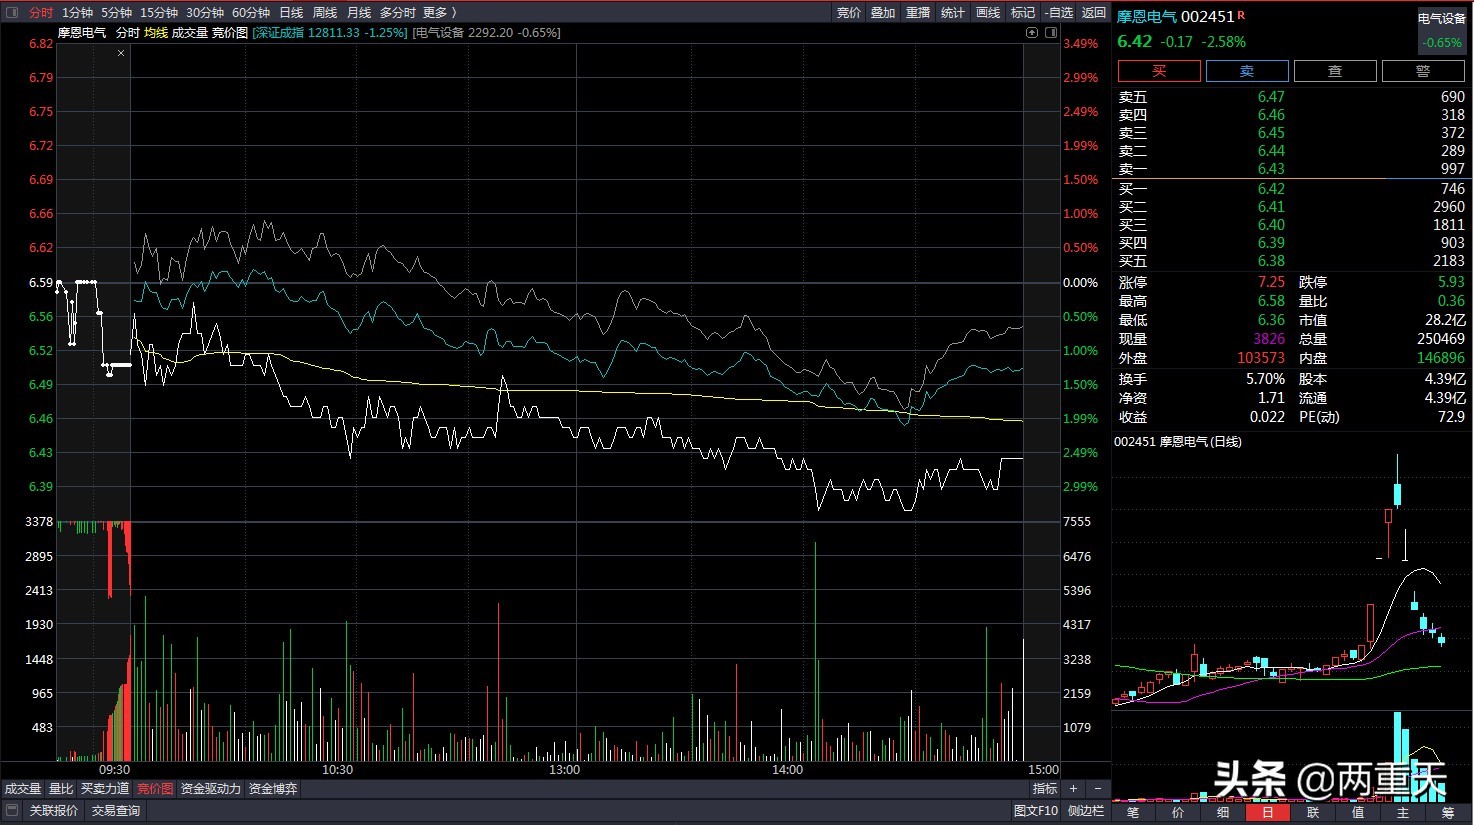Click the plus icon beside 指标
The height and width of the screenshot is (825, 1474).
tap(1074, 789)
